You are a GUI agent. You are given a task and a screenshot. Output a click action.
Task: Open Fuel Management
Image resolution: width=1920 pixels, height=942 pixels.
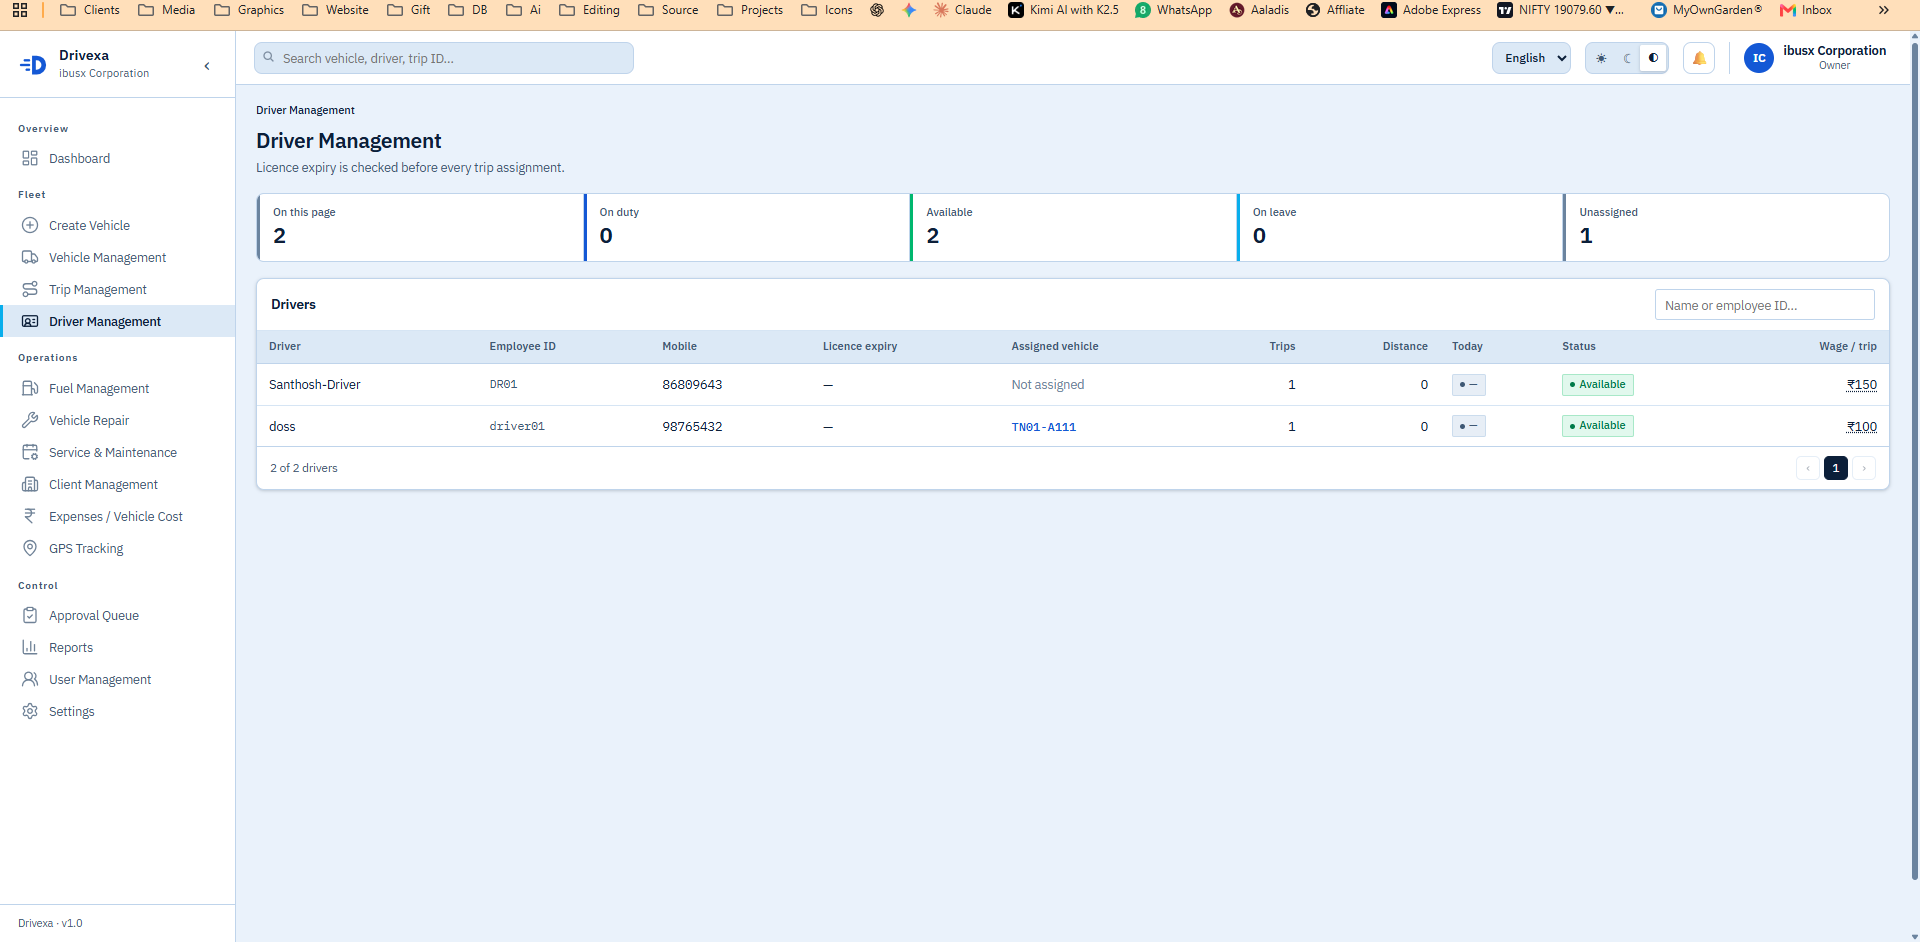(x=117, y=388)
